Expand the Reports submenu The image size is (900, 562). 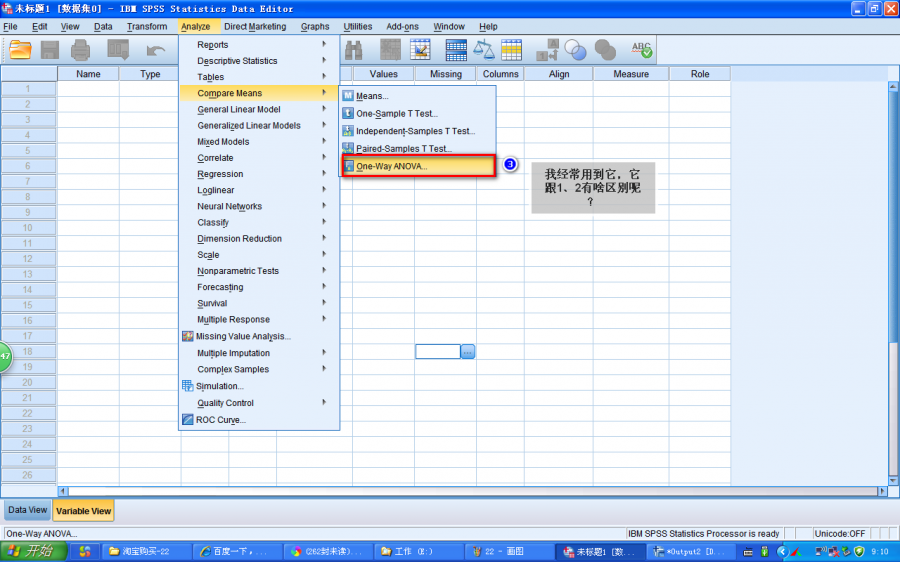pos(259,44)
